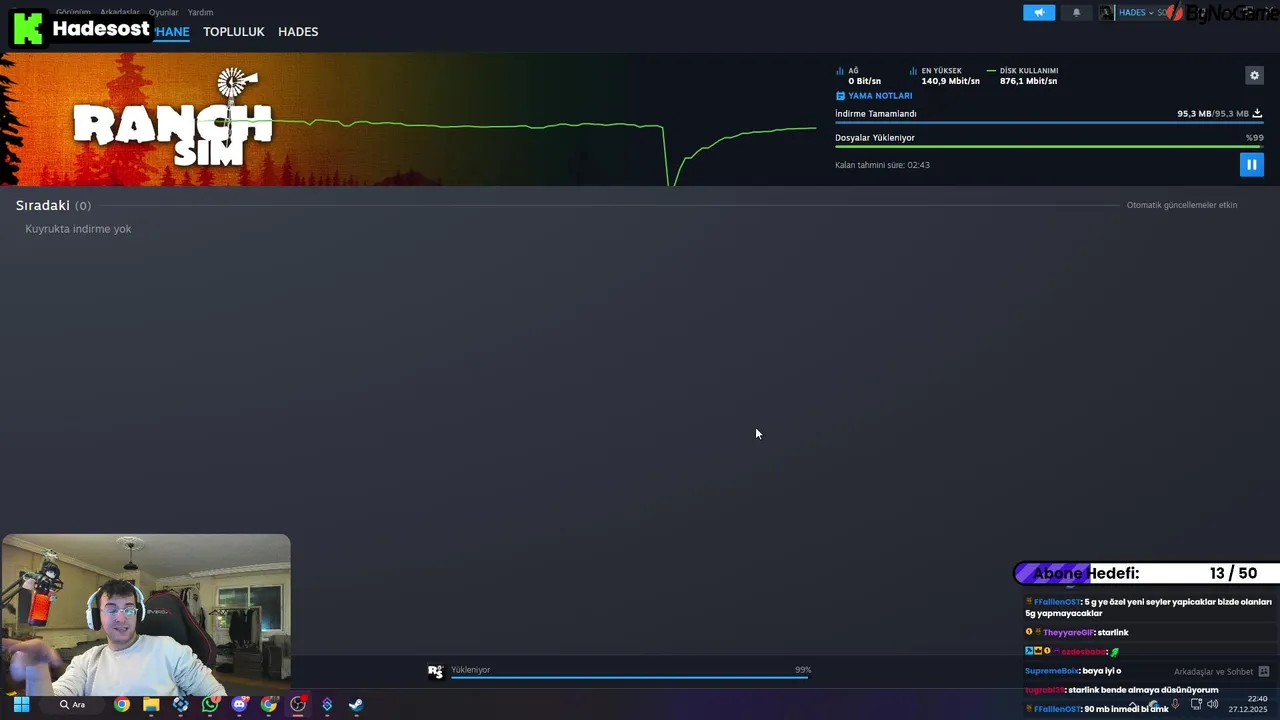Click 'Kuyrukta indirme yok' text
Viewport: 1280px width, 720px height.
[78, 229]
